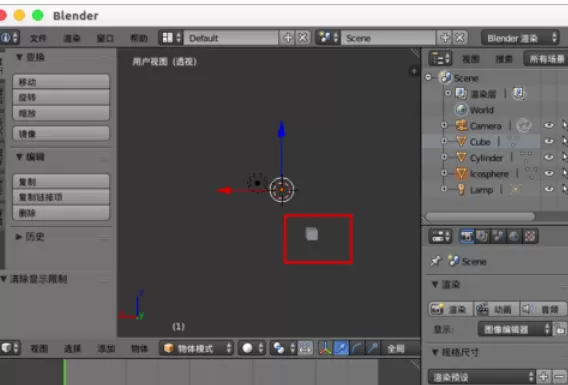568x385 pixels.
Task: Open the Blender 渲染 engine dropdown
Action: (521, 38)
